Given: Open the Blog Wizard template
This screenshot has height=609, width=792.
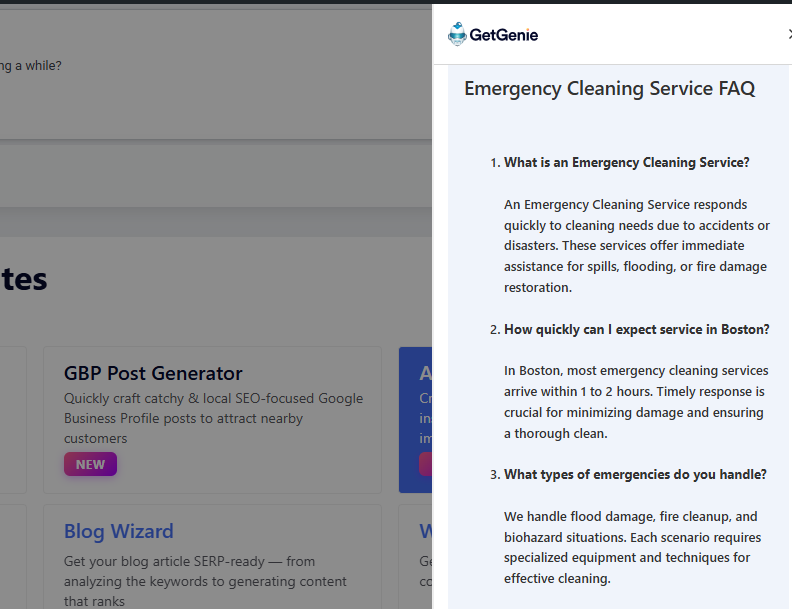Looking at the screenshot, I should coord(119,531).
